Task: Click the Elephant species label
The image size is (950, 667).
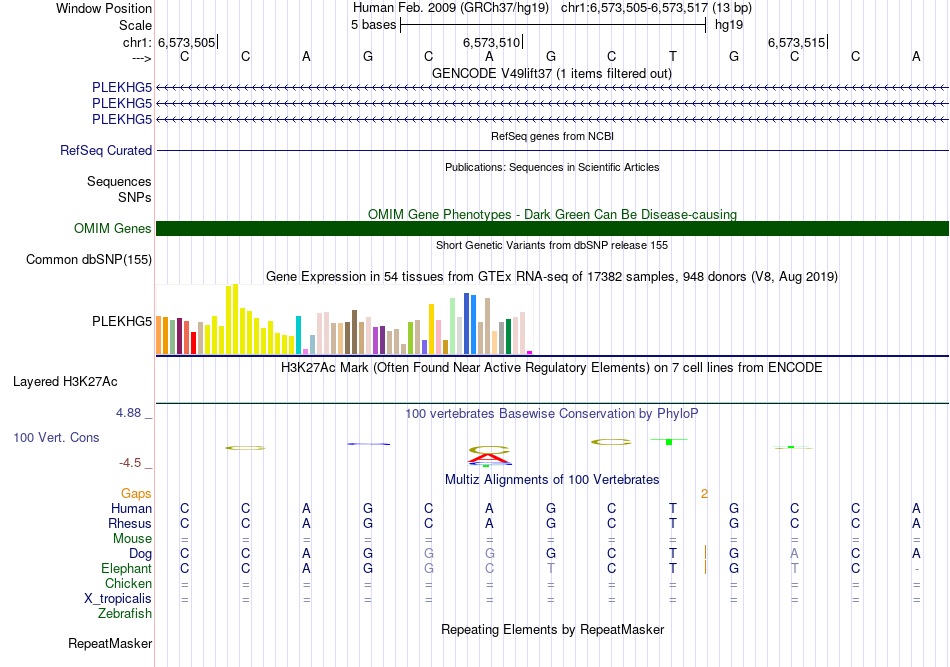Action: [126, 568]
